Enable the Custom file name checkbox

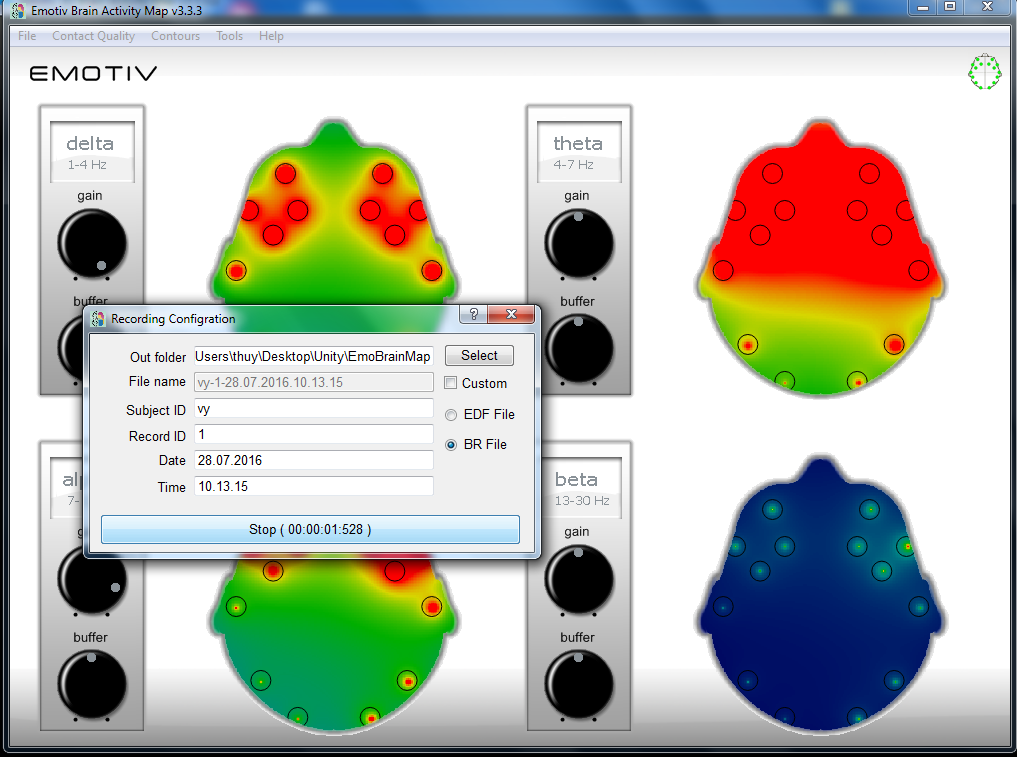click(451, 383)
